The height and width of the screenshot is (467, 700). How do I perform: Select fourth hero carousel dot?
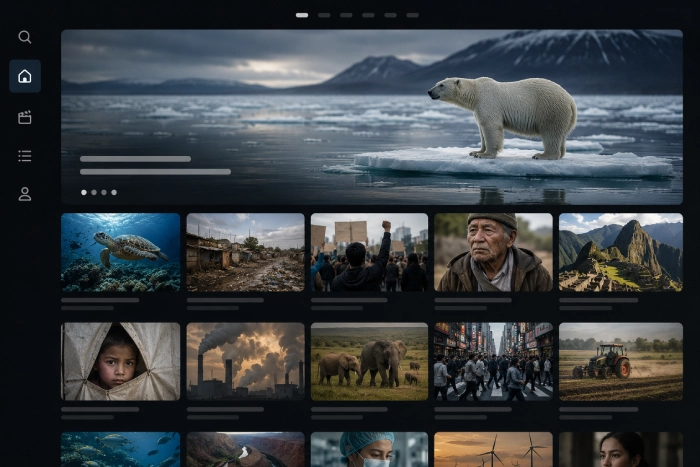tap(114, 192)
